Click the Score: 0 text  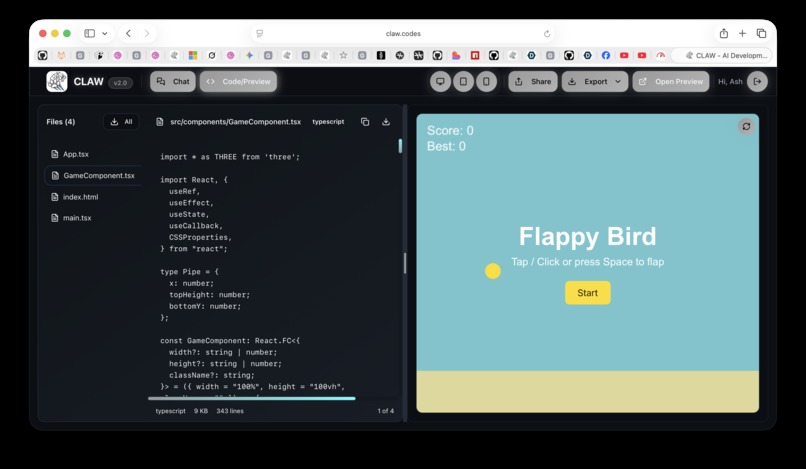click(450, 131)
